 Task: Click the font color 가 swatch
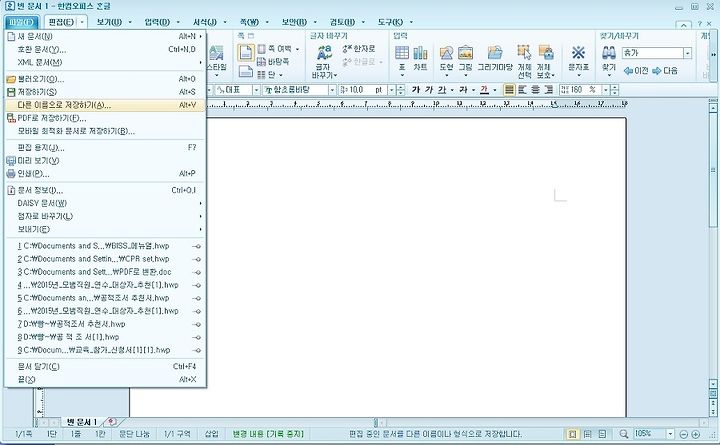pos(484,90)
